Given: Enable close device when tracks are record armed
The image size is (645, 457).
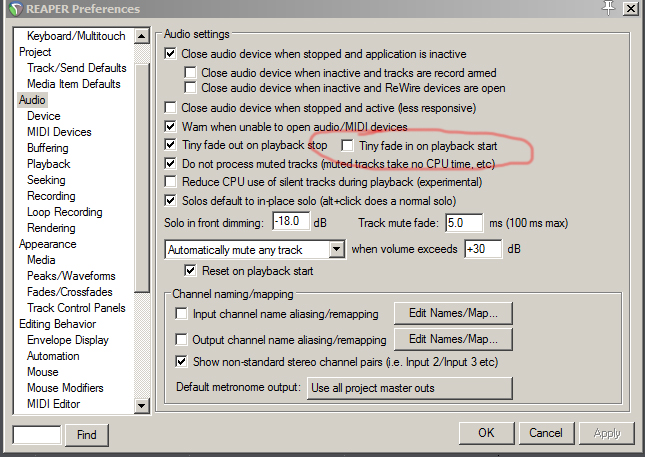Looking at the screenshot, I should point(190,72).
